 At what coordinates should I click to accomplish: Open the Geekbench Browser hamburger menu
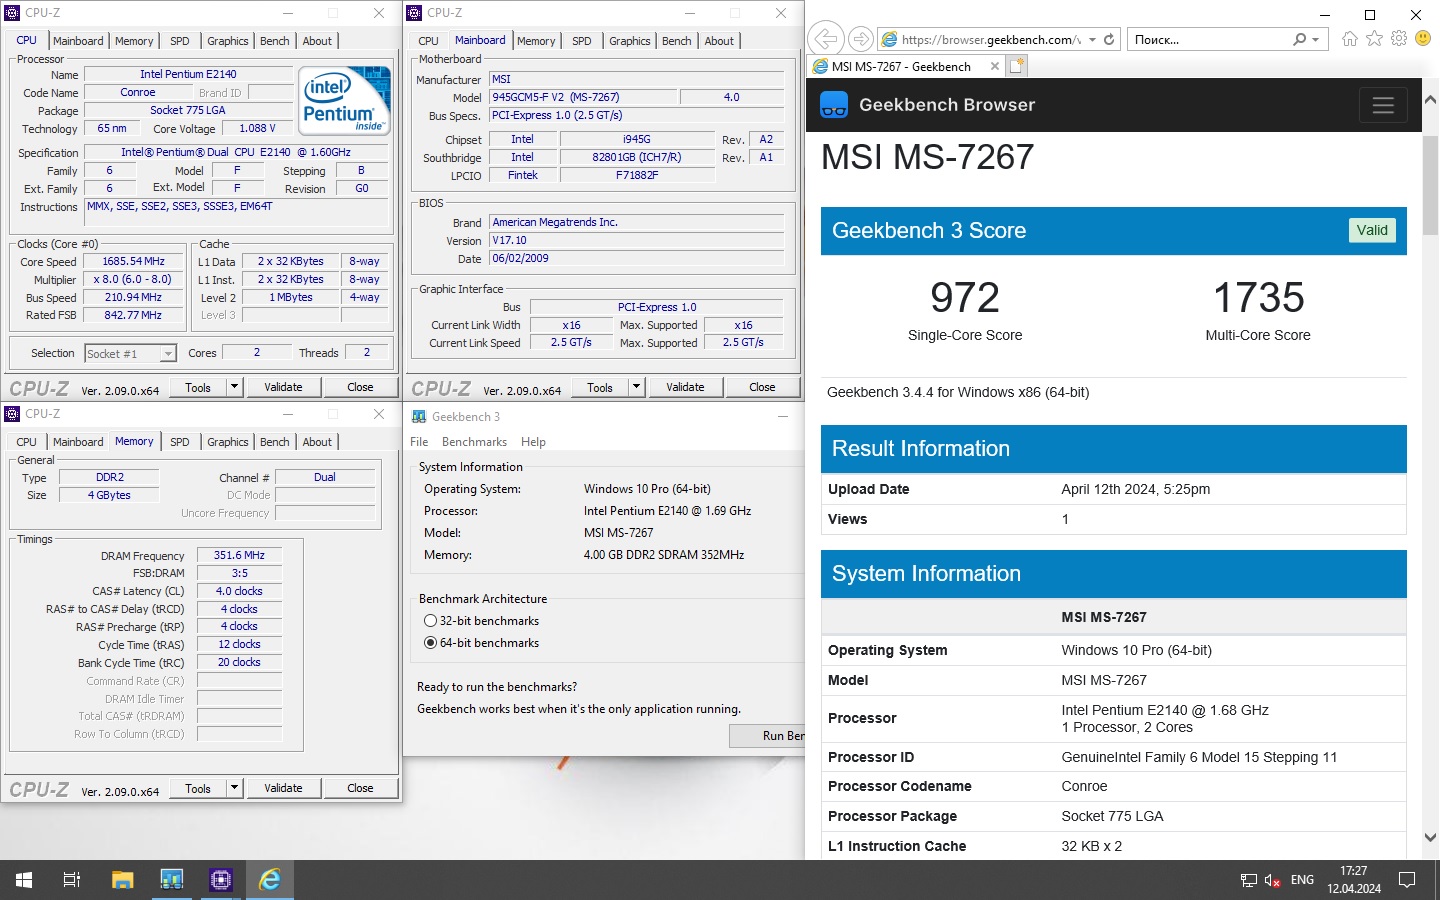[x=1383, y=105]
